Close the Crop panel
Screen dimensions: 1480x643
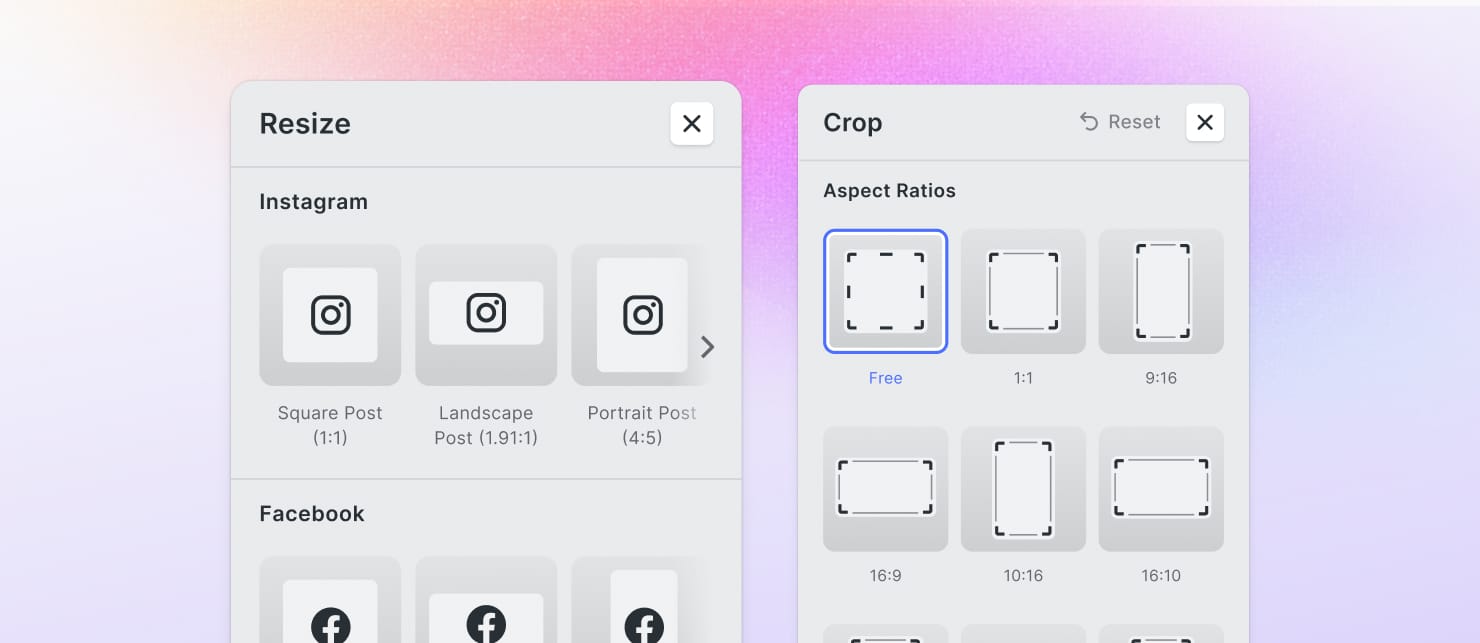point(1205,122)
